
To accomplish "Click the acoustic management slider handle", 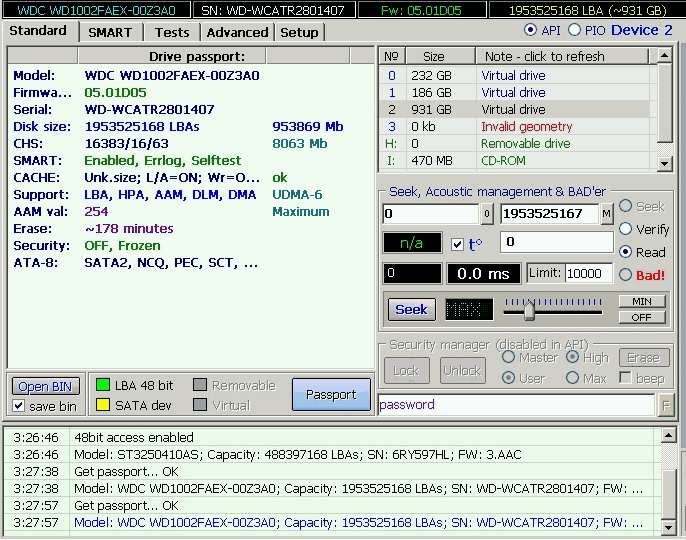I will click(529, 310).
